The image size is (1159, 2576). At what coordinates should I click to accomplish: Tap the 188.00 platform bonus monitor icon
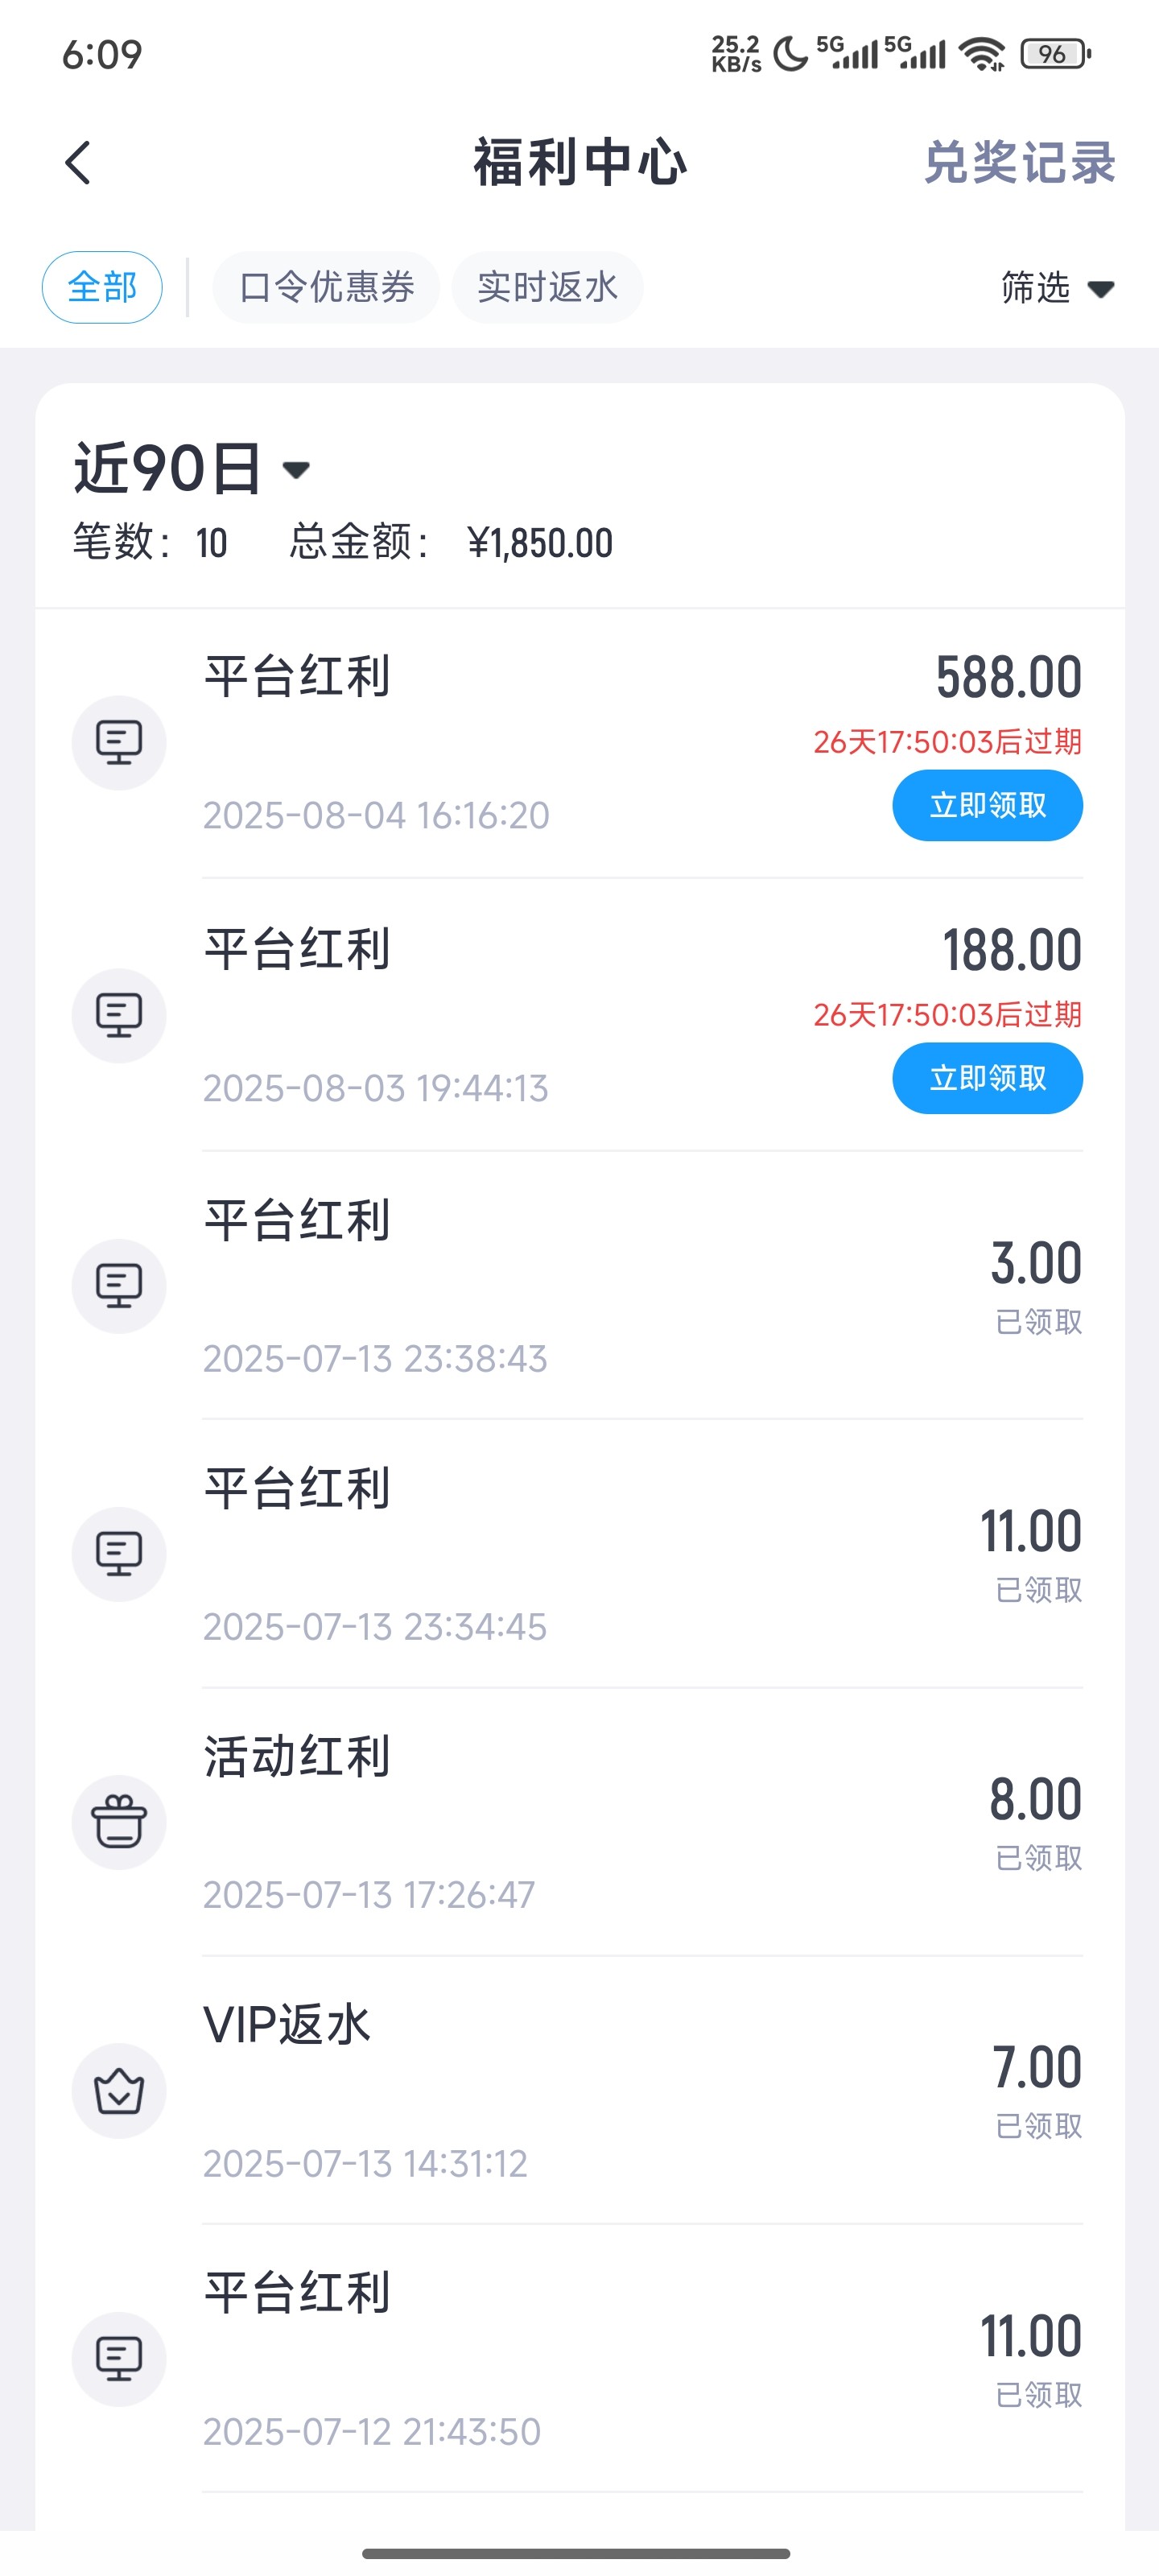[x=119, y=1016]
